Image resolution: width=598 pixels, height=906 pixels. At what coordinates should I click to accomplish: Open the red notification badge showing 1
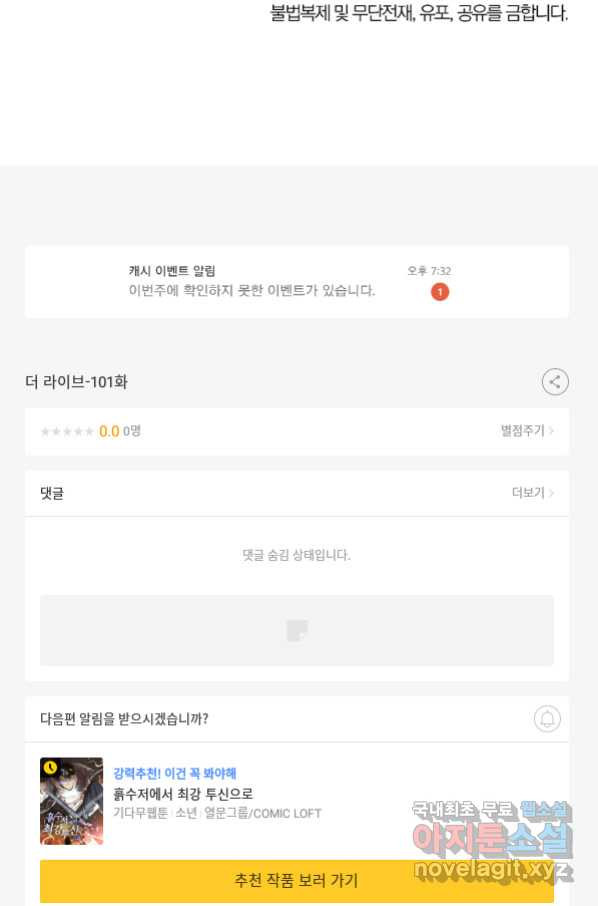pyautogui.click(x=440, y=292)
